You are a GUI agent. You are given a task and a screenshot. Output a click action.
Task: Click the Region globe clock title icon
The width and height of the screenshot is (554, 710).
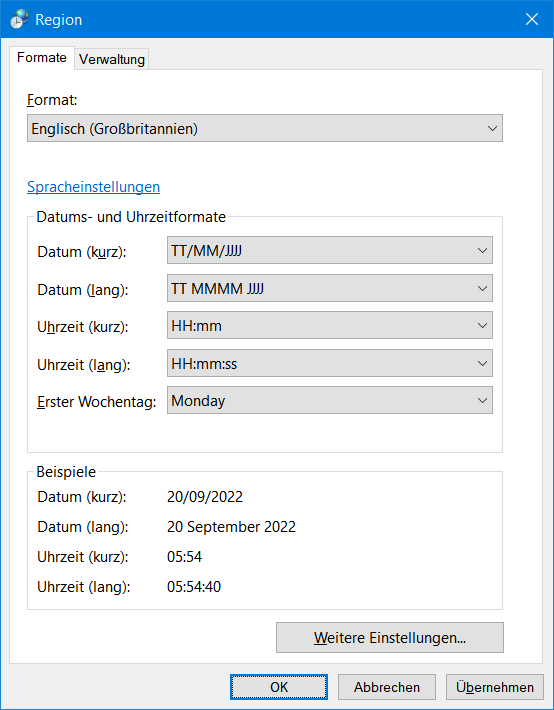(19, 19)
